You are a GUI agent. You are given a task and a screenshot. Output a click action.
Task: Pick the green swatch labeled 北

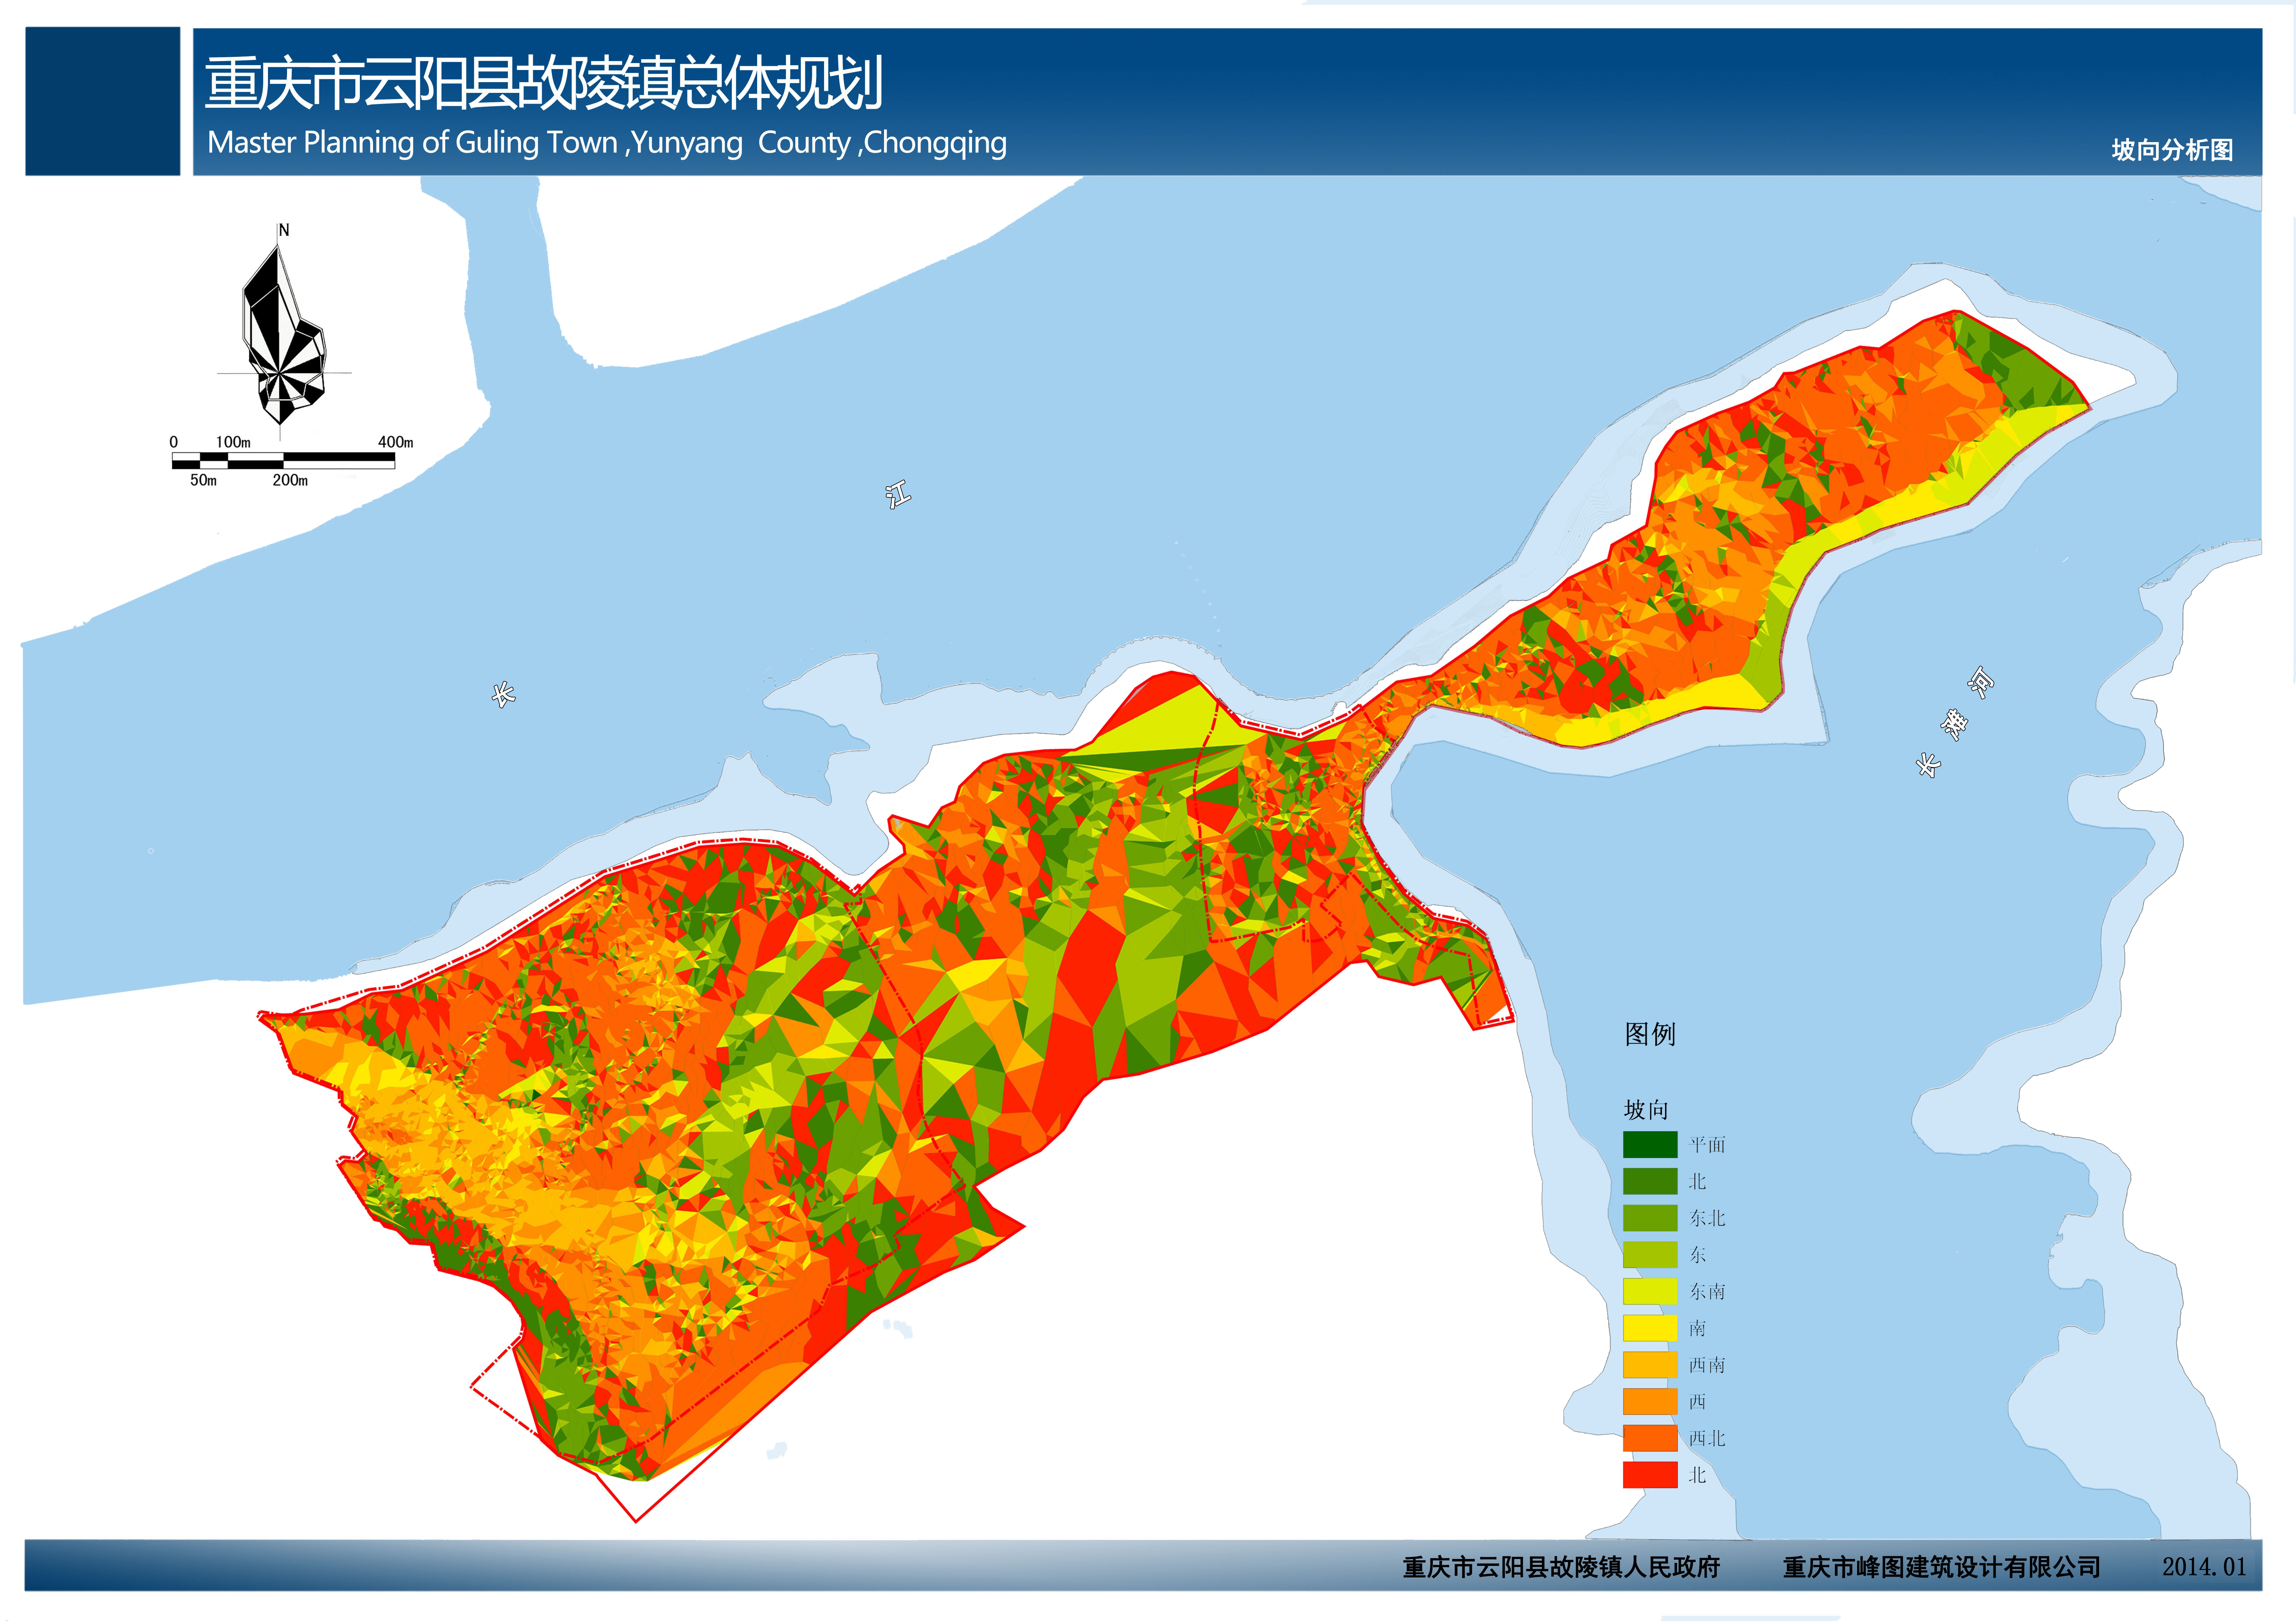tap(1650, 1181)
